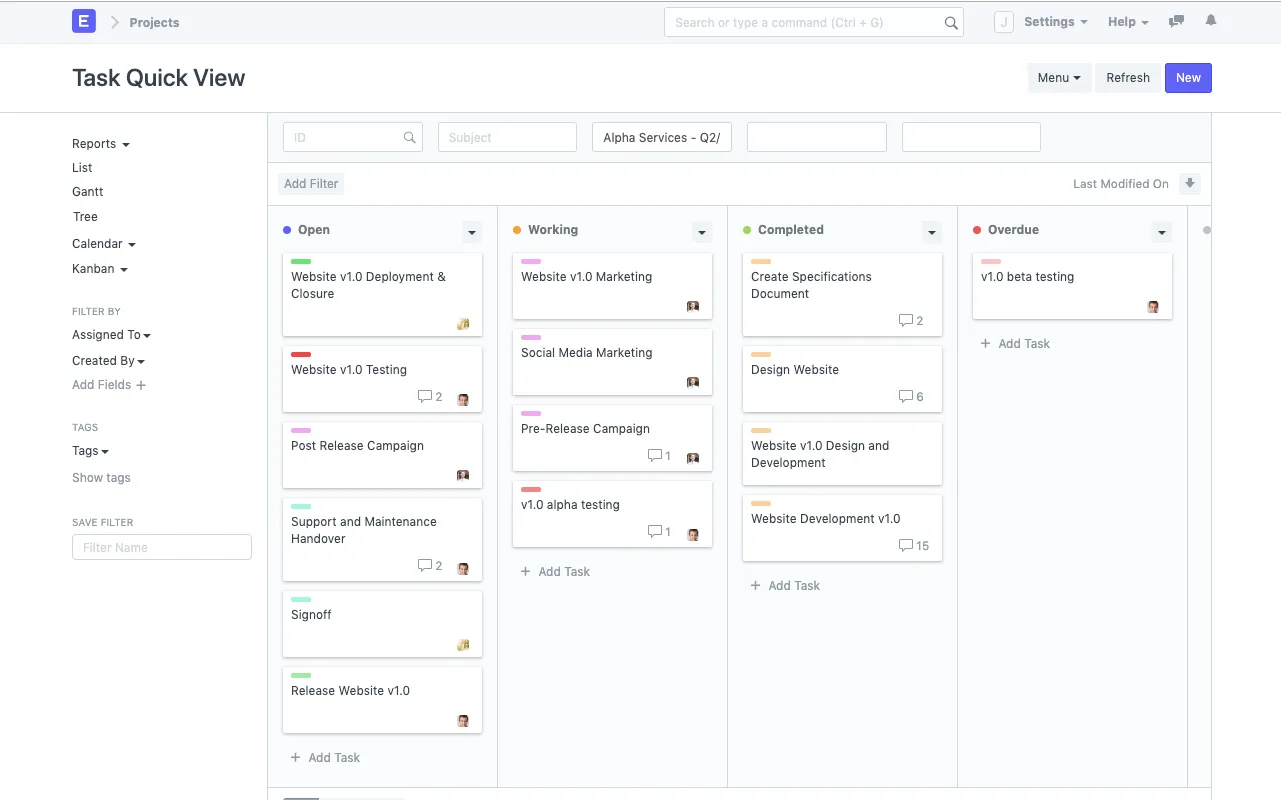Click assignee avatar on Website v1.0 Testing
This screenshot has width=1281, height=800.
(x=463, y=399)
